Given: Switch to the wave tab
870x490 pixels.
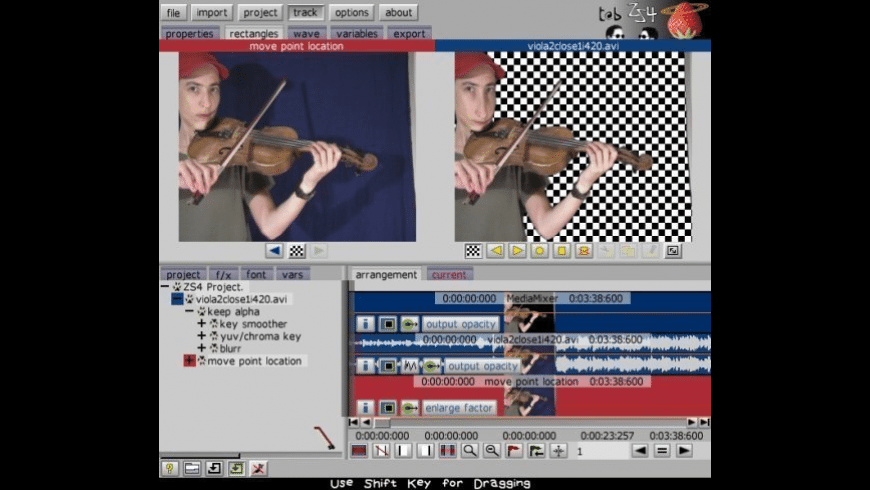Looking at the screenshot, I should click(307, 33).
